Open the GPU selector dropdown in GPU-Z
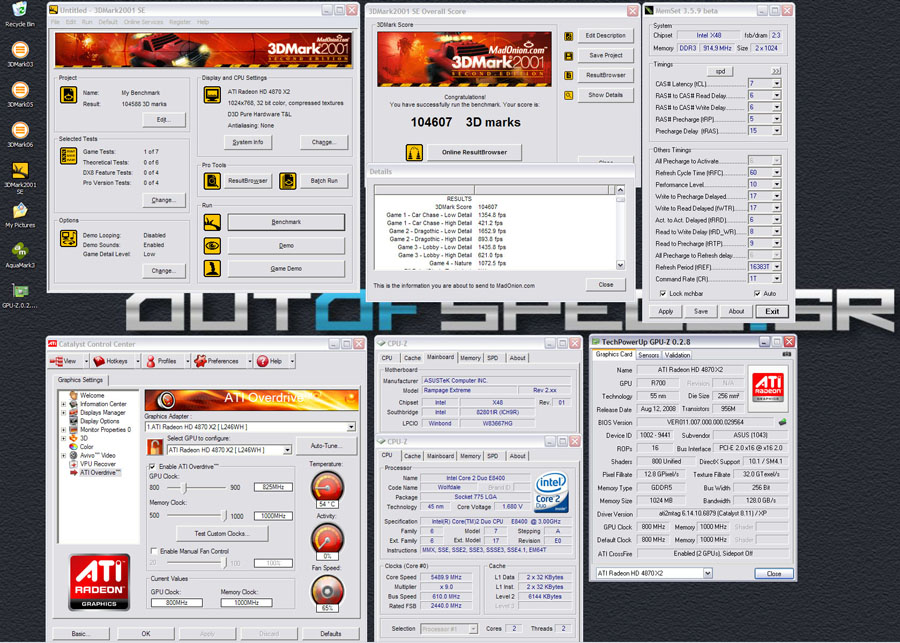900x643 pixels. click(x=708, y=573)
